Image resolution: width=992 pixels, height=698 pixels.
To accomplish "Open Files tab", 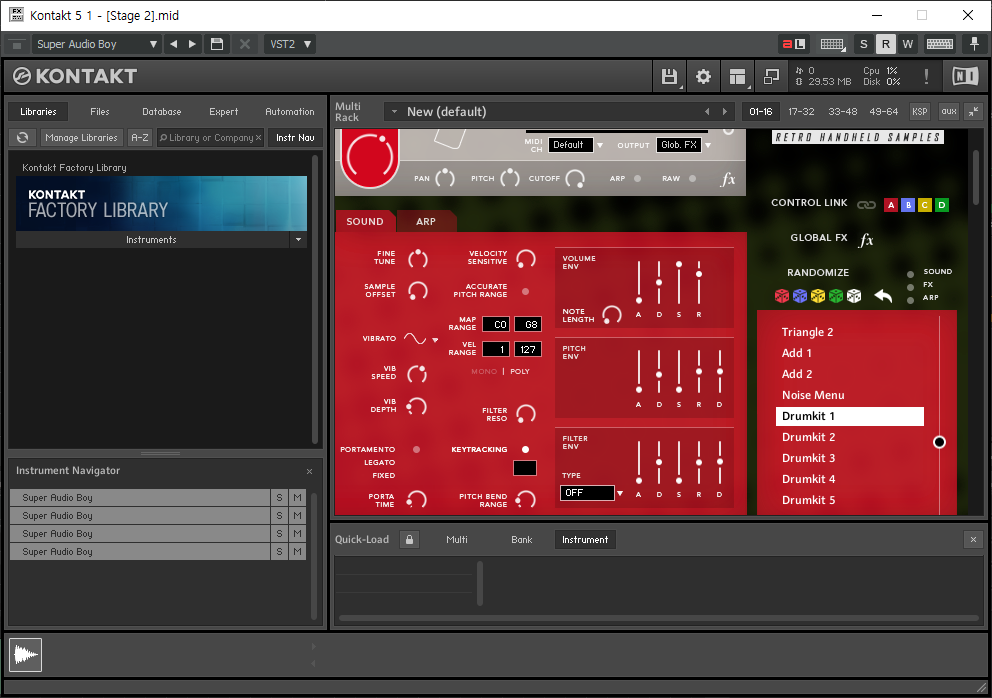I will point(100,111).
